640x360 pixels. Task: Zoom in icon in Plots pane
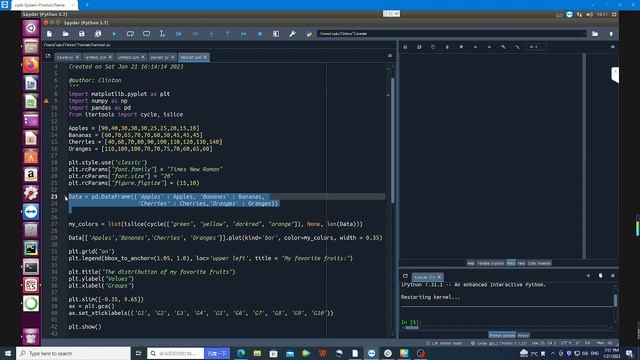503,47
